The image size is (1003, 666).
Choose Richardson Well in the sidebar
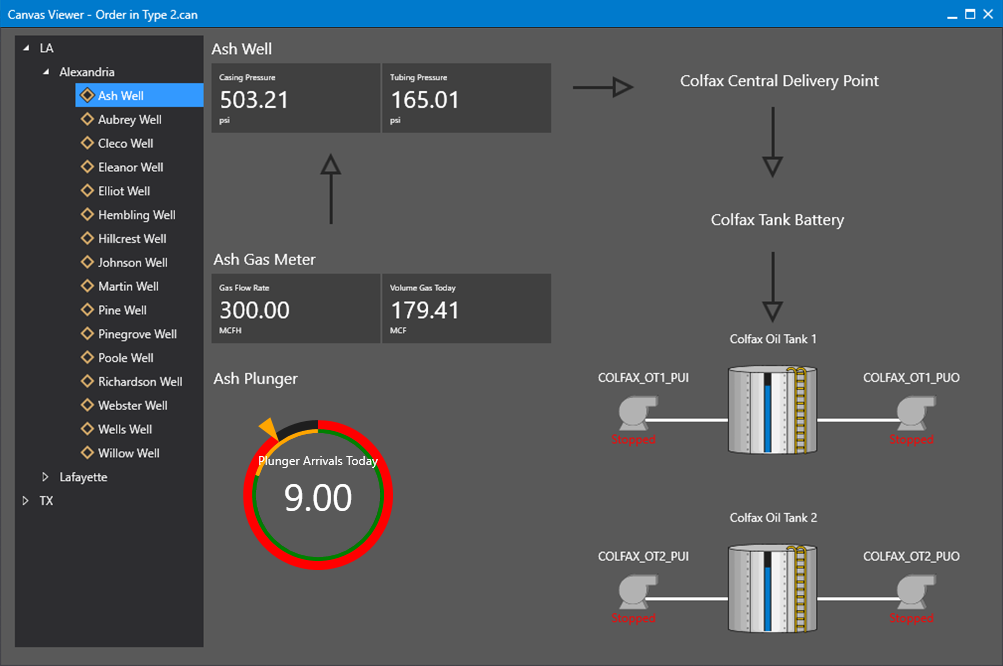pyautogui.click(x=140, y=381)
